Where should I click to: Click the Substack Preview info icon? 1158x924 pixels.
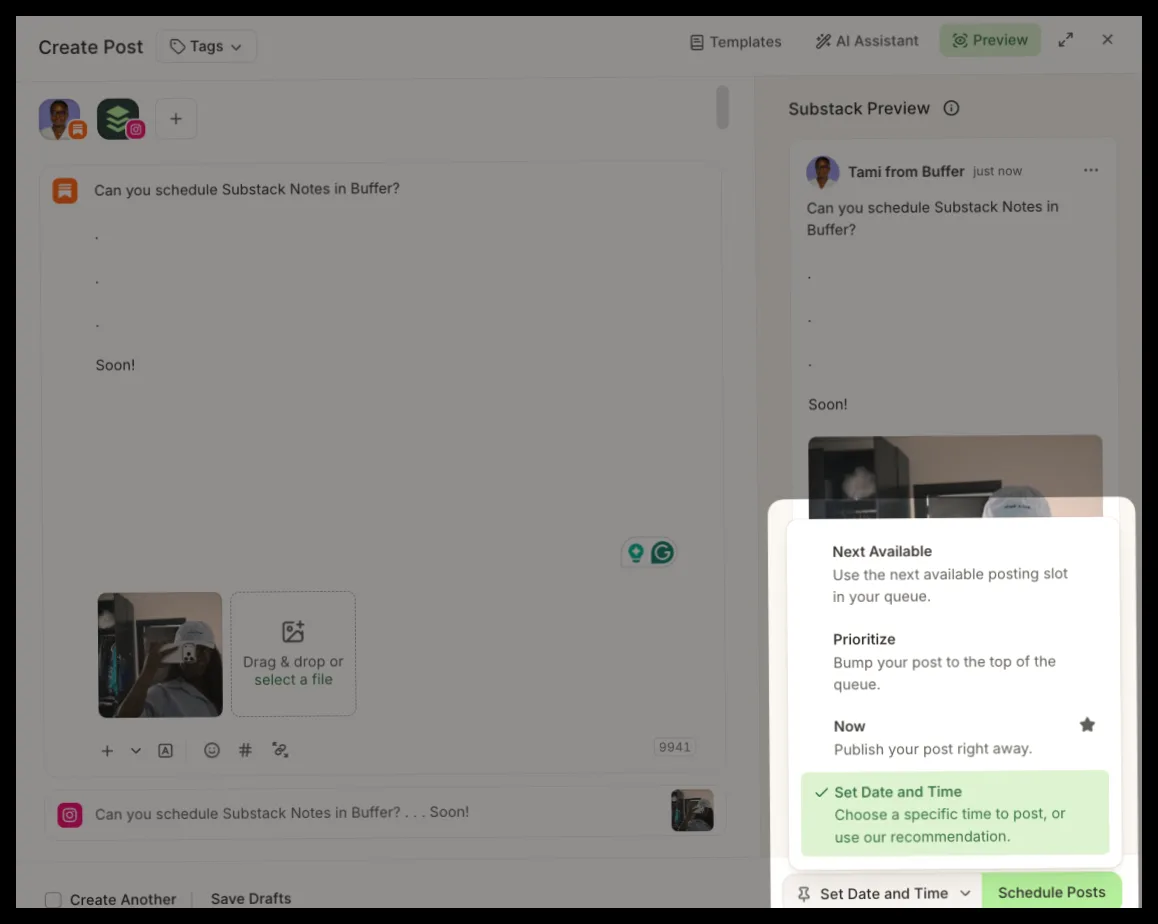pyautogui.click(x=951, y=109)
